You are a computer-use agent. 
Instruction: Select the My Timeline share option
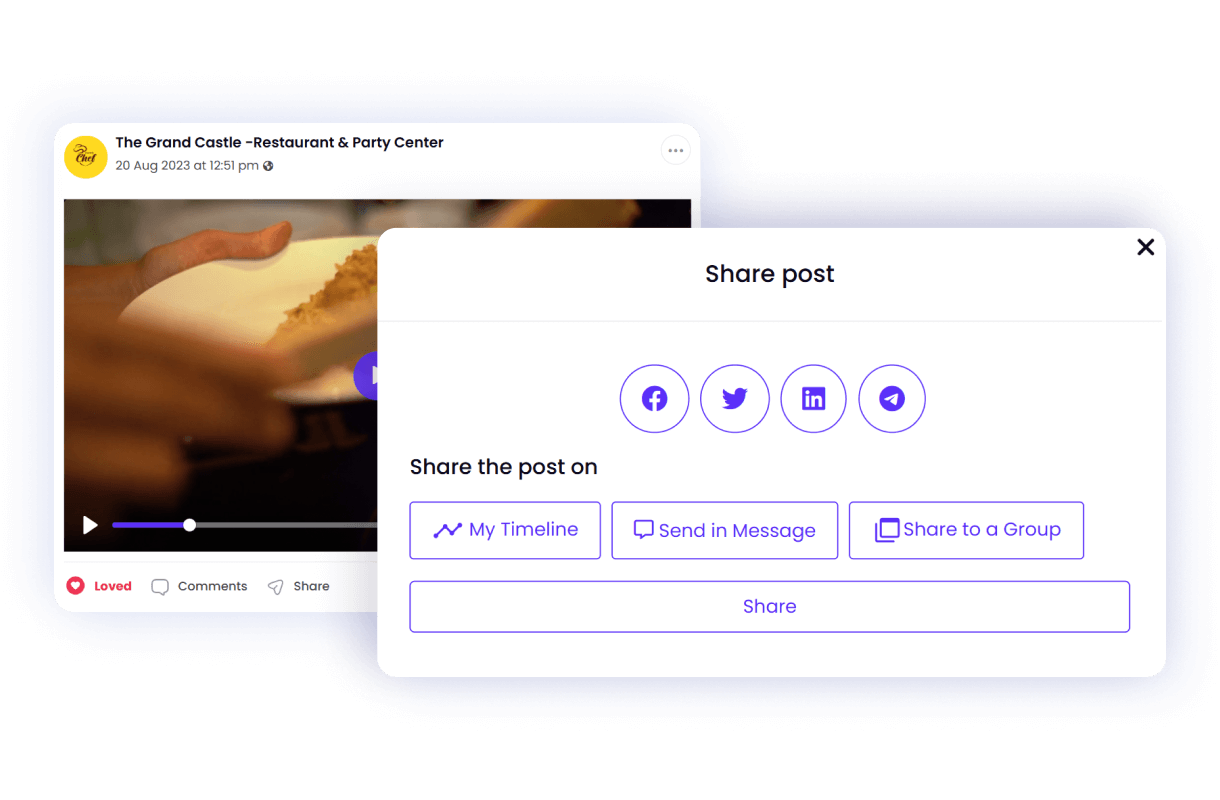(505, 530)
